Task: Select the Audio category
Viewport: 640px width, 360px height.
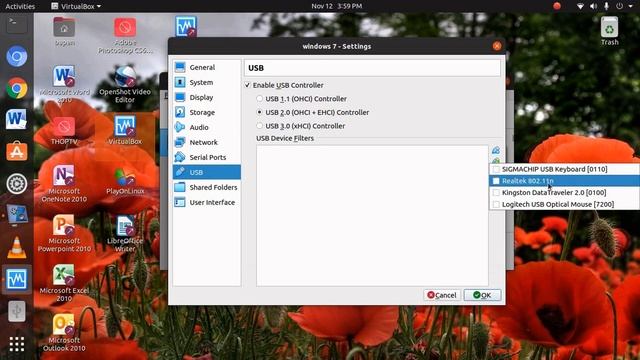Action: (207, 127)
